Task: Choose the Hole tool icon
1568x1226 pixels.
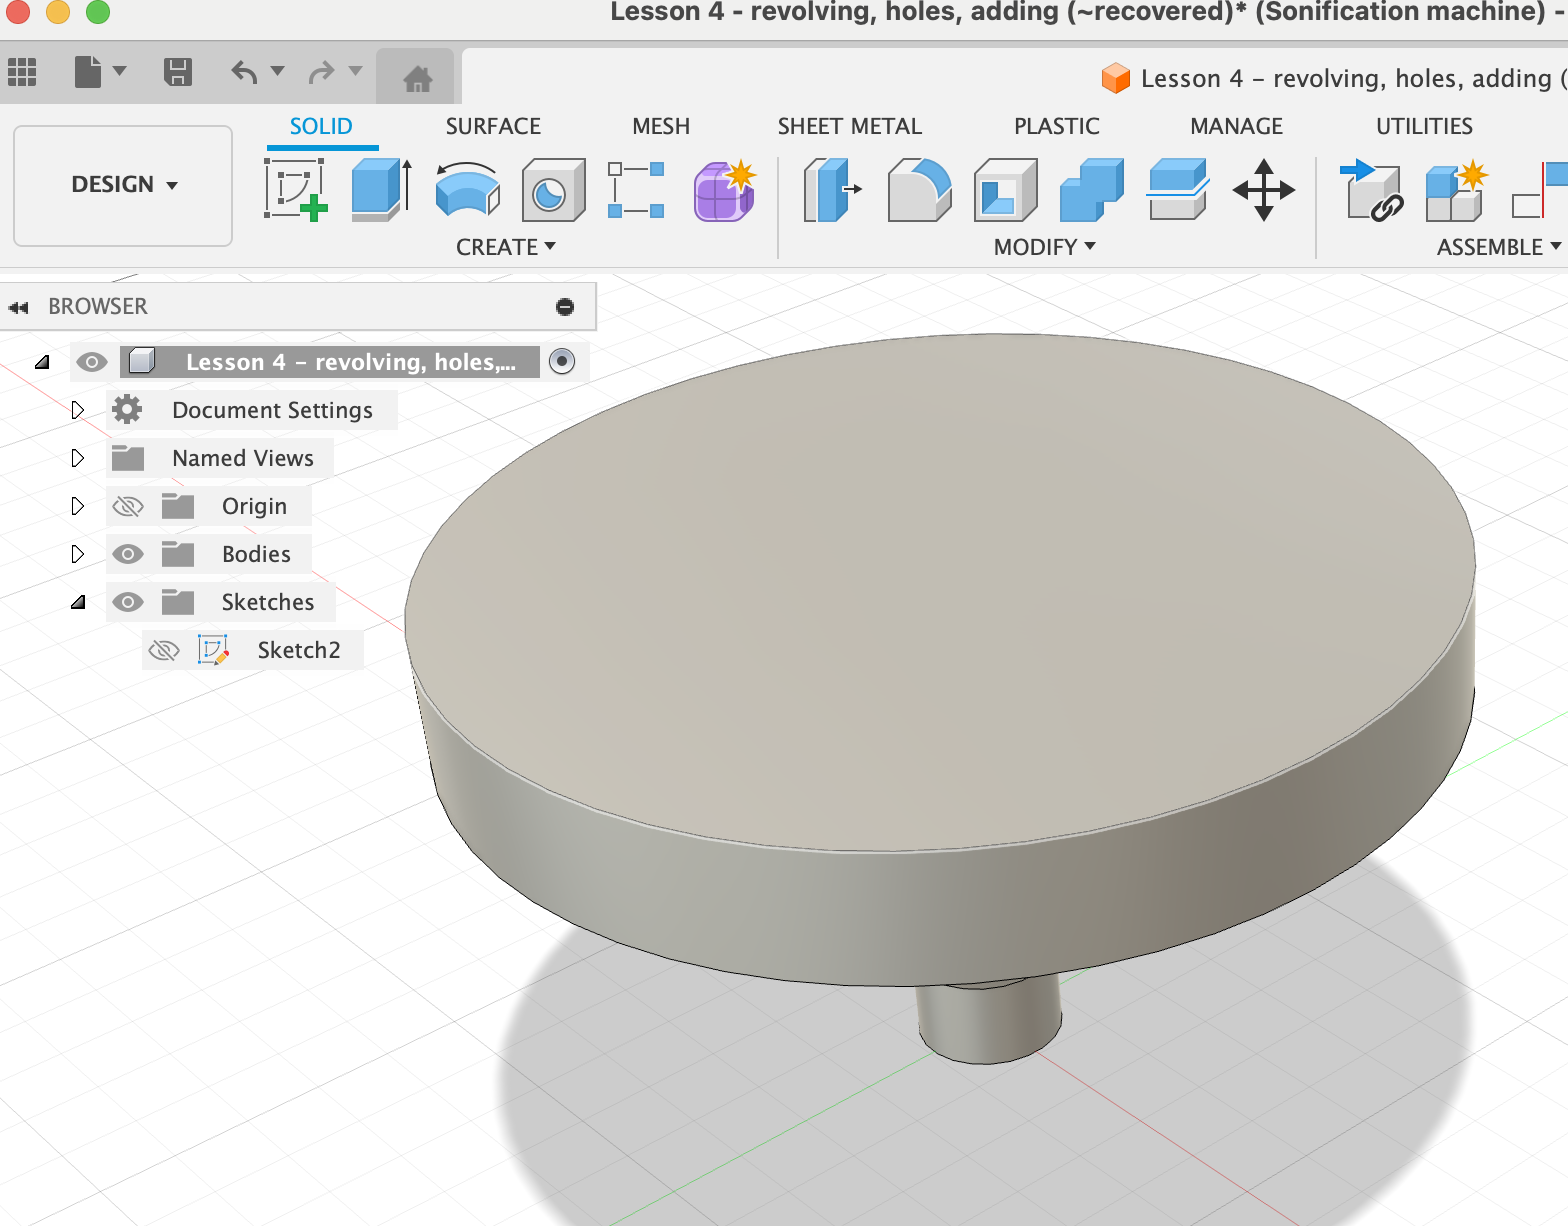Action: click(553, 190)
